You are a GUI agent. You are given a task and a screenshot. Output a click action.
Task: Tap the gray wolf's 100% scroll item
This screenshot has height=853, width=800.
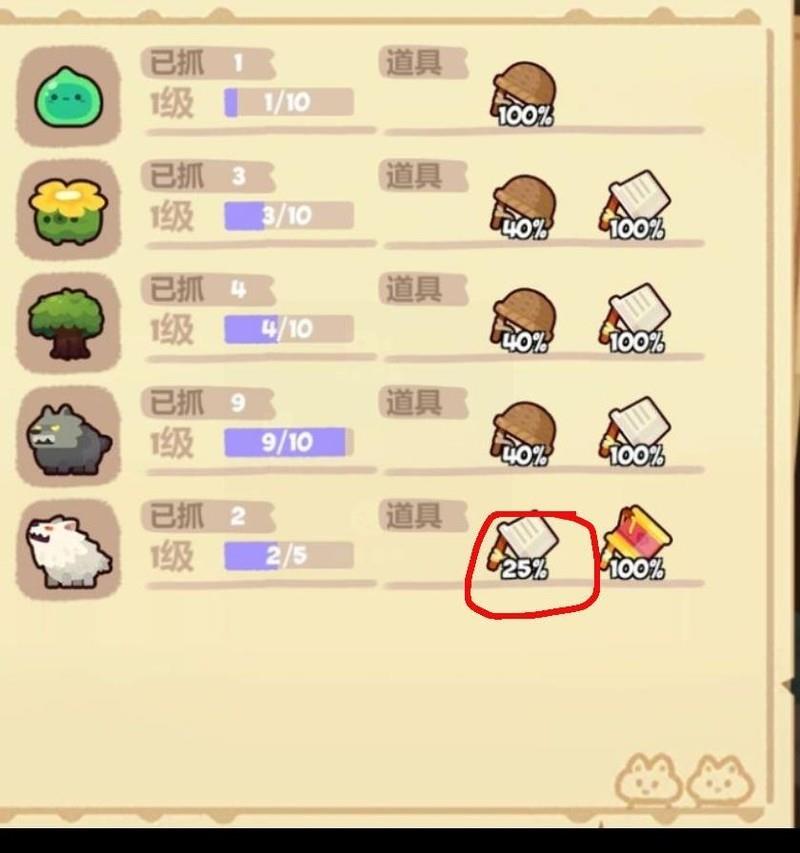coord(635,432)
